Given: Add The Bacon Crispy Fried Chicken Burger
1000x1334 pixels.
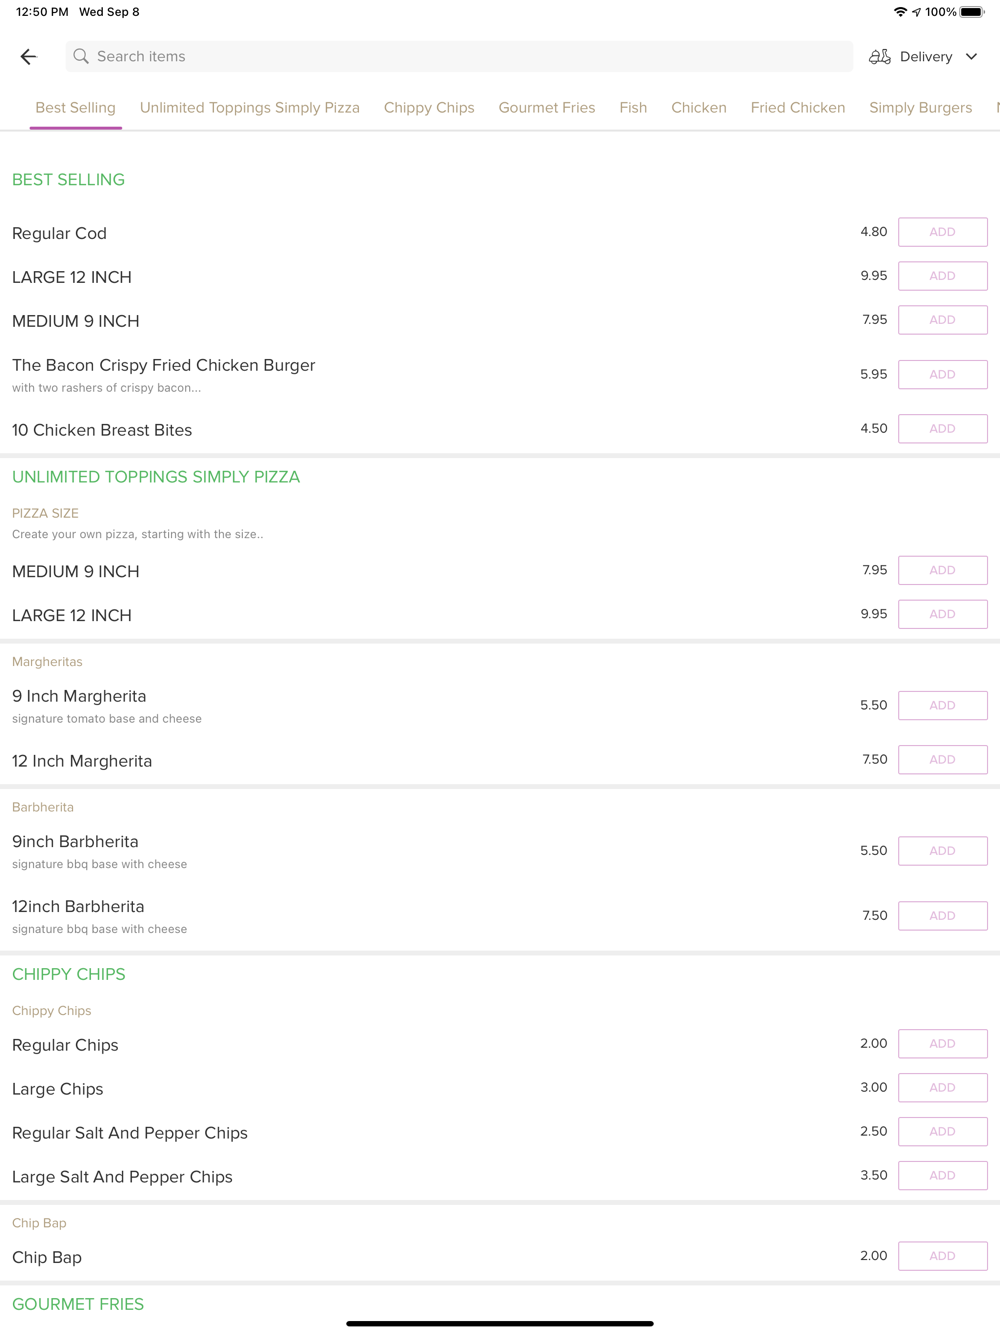Looking at the screenshot, I should (x=943, y=374).
